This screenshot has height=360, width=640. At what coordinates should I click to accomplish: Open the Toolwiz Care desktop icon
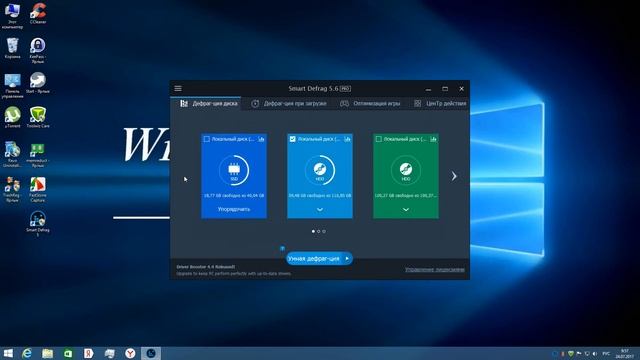coord(38,118)
